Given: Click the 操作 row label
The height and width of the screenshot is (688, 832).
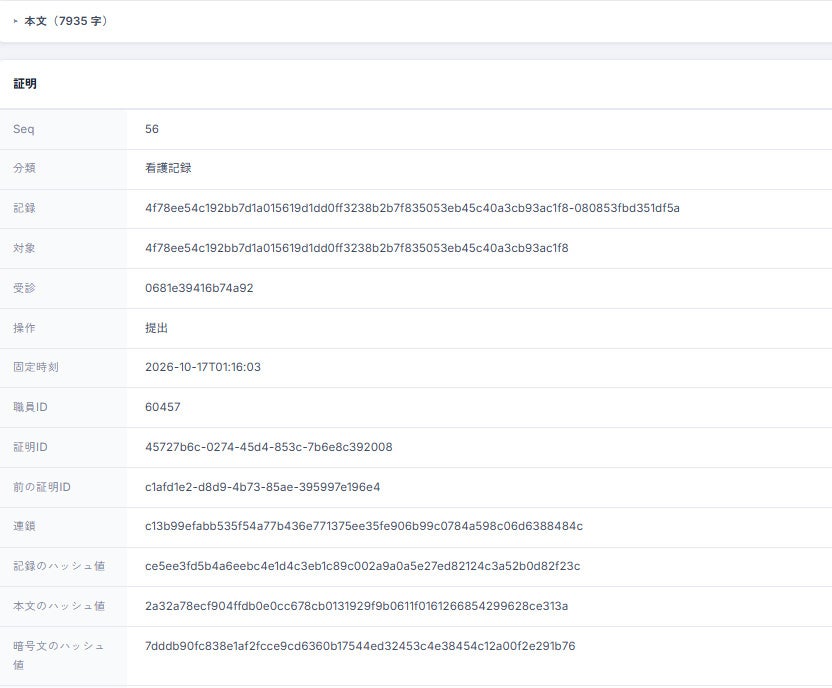Looking at the screenshot, I should 24,328.
